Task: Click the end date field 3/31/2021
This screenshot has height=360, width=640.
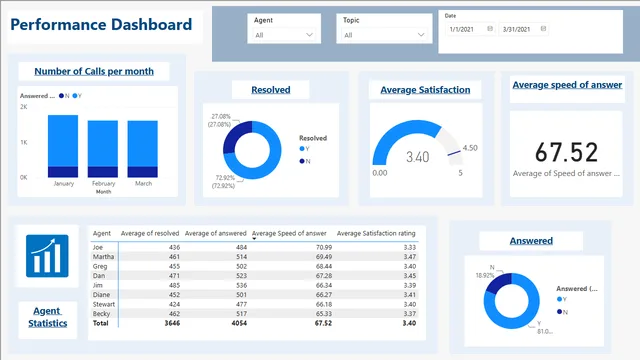Action: (523, 29)
